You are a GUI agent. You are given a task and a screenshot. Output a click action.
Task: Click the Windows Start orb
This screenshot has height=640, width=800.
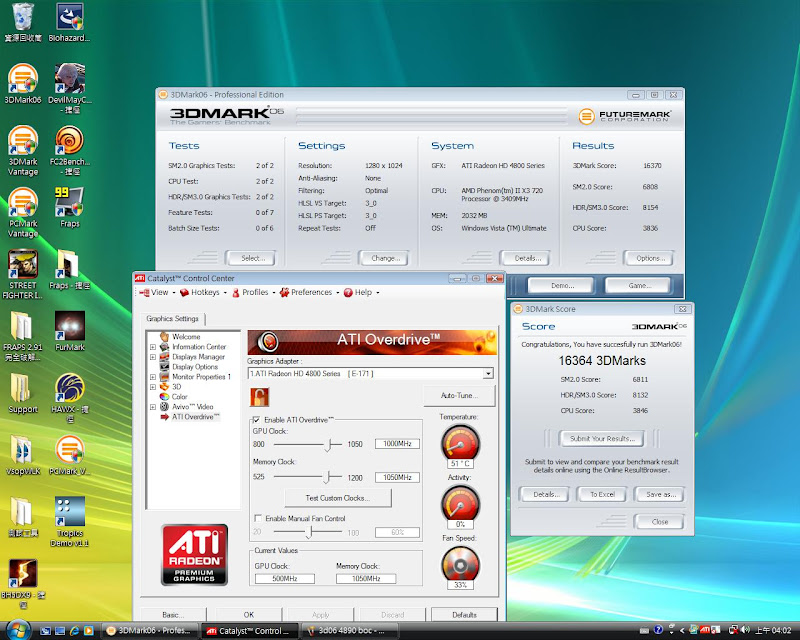tap(17, 630)
